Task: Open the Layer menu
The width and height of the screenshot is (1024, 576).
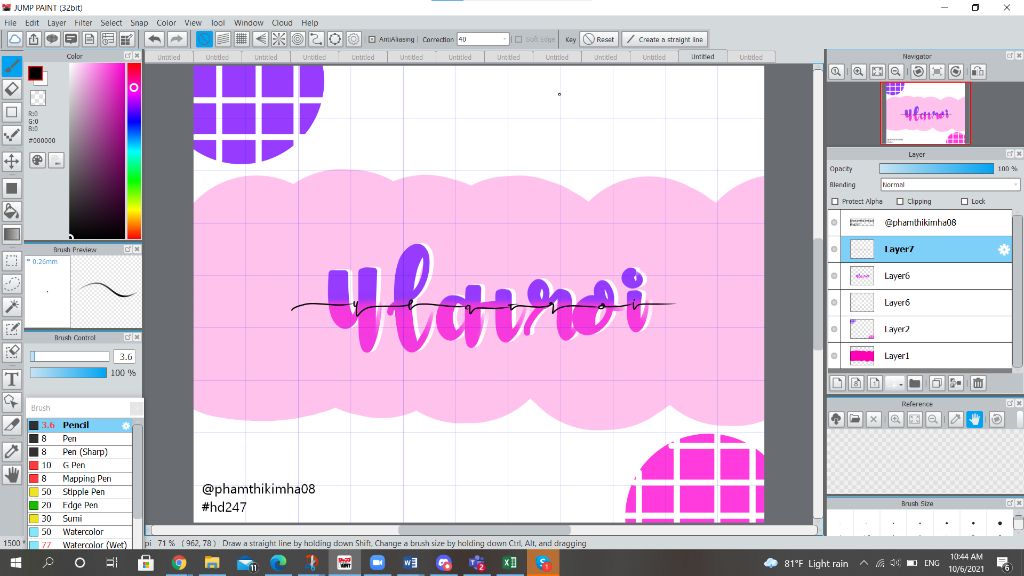Action: coord(57,22)
